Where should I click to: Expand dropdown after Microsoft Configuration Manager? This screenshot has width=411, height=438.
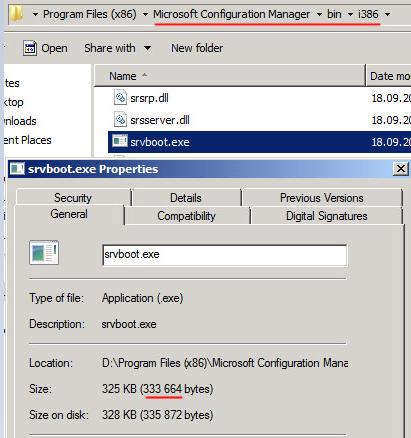point(319,14)
